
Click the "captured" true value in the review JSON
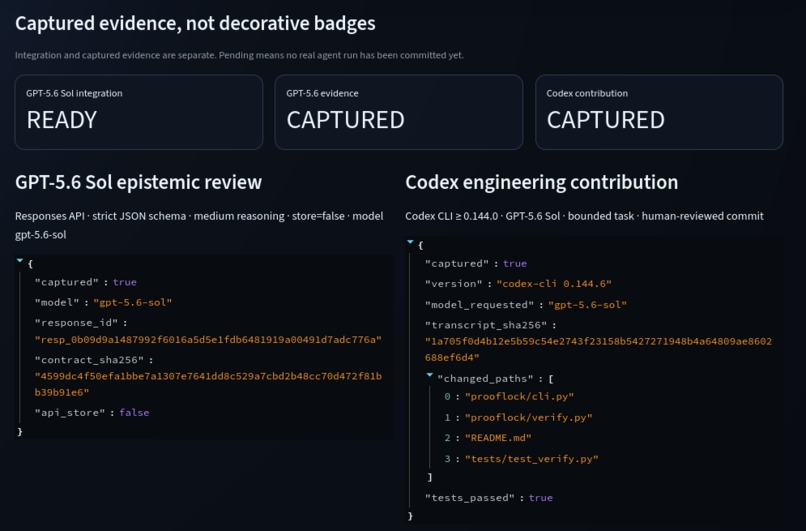click(x=125, y=282)
